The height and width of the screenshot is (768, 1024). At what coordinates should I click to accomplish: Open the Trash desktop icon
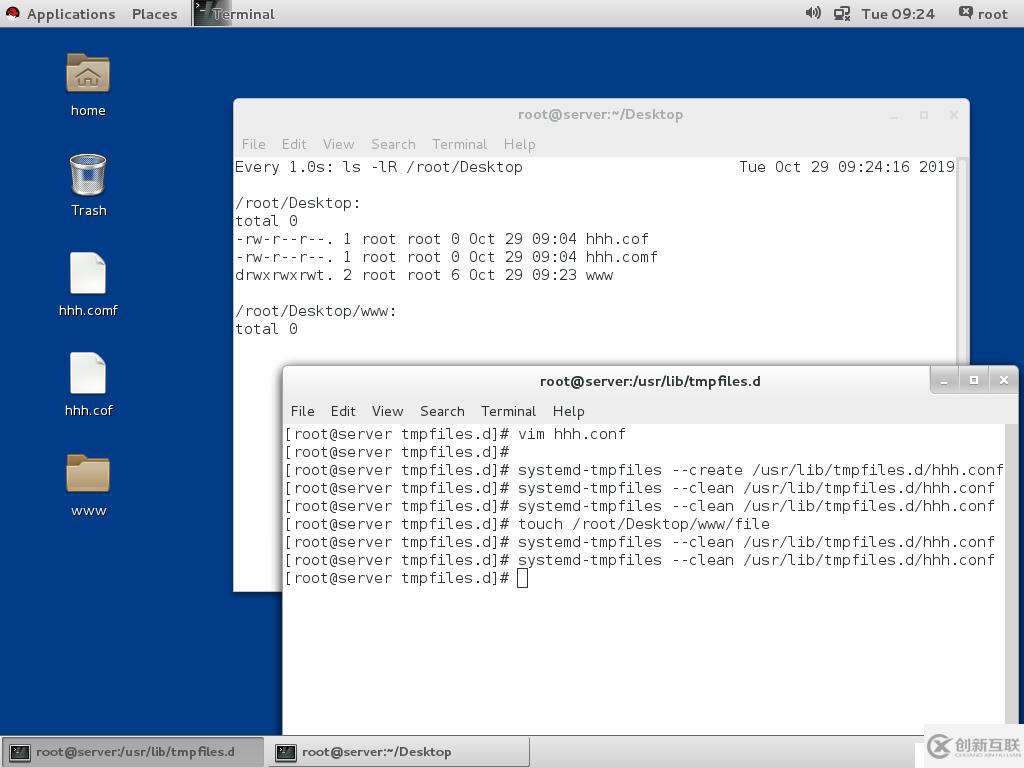88,174
